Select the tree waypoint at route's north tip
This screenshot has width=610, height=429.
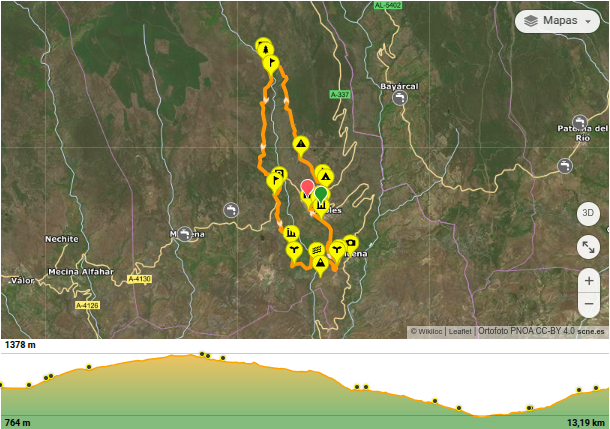(x=264, y=46)
